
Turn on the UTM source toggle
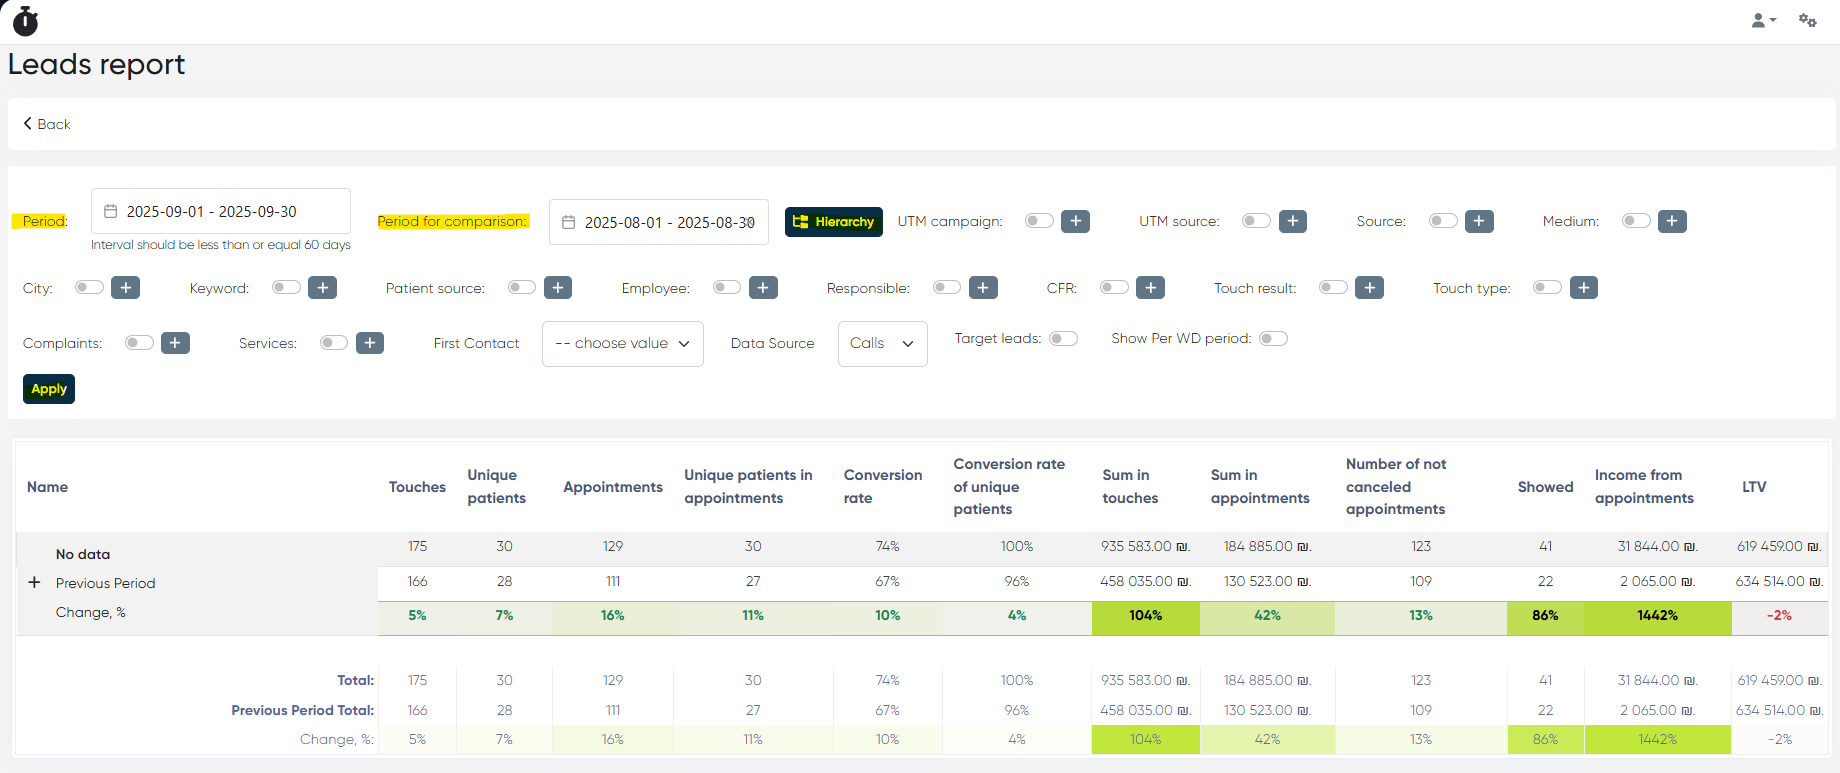click(x=1256, y=221)
